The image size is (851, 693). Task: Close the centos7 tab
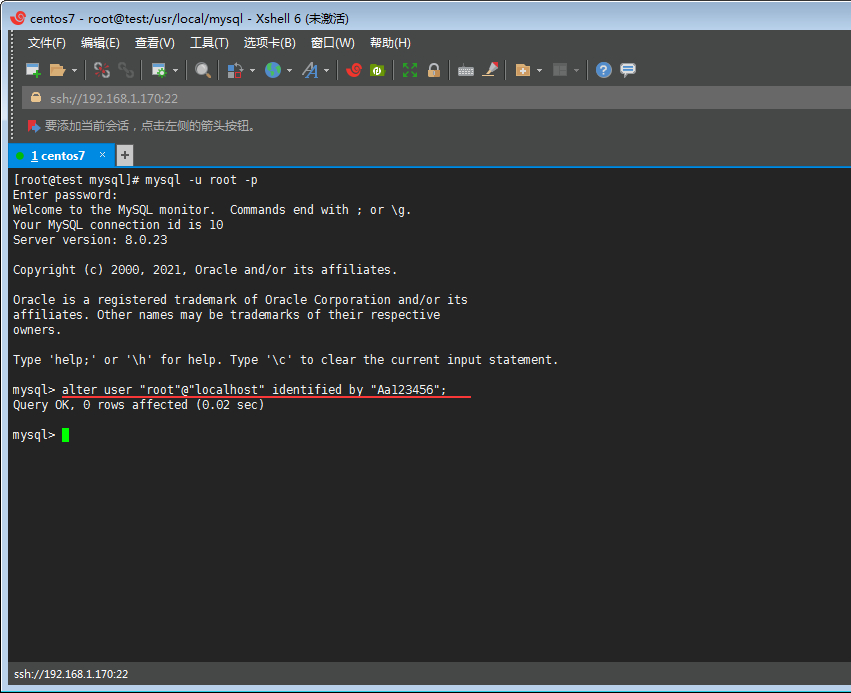pyautogui.click(x=102, y=155)
